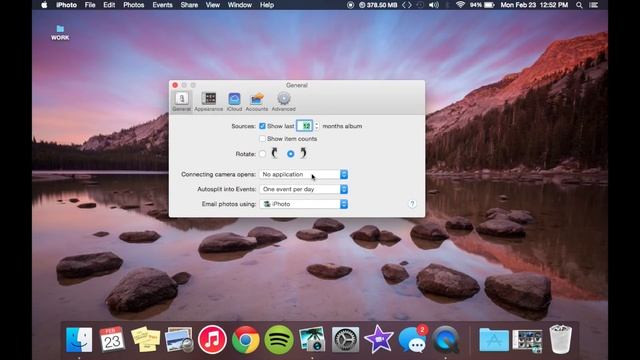Click the 378.50 MB memory indicator
Viewport: 640px width, 360px height.
[378, 5]
